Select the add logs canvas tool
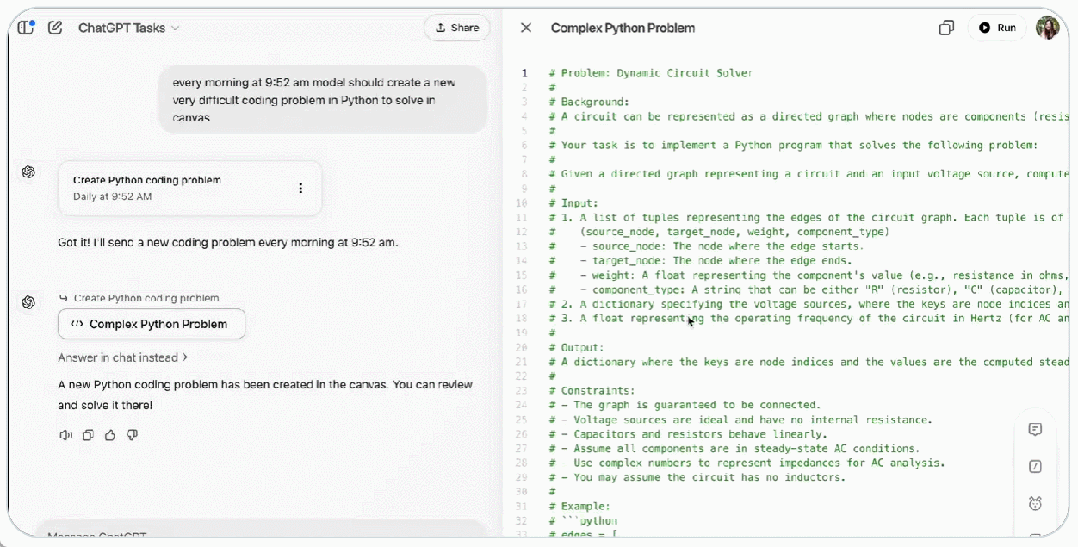Viewport: 1078px width, 547px height. point(1035,467)
